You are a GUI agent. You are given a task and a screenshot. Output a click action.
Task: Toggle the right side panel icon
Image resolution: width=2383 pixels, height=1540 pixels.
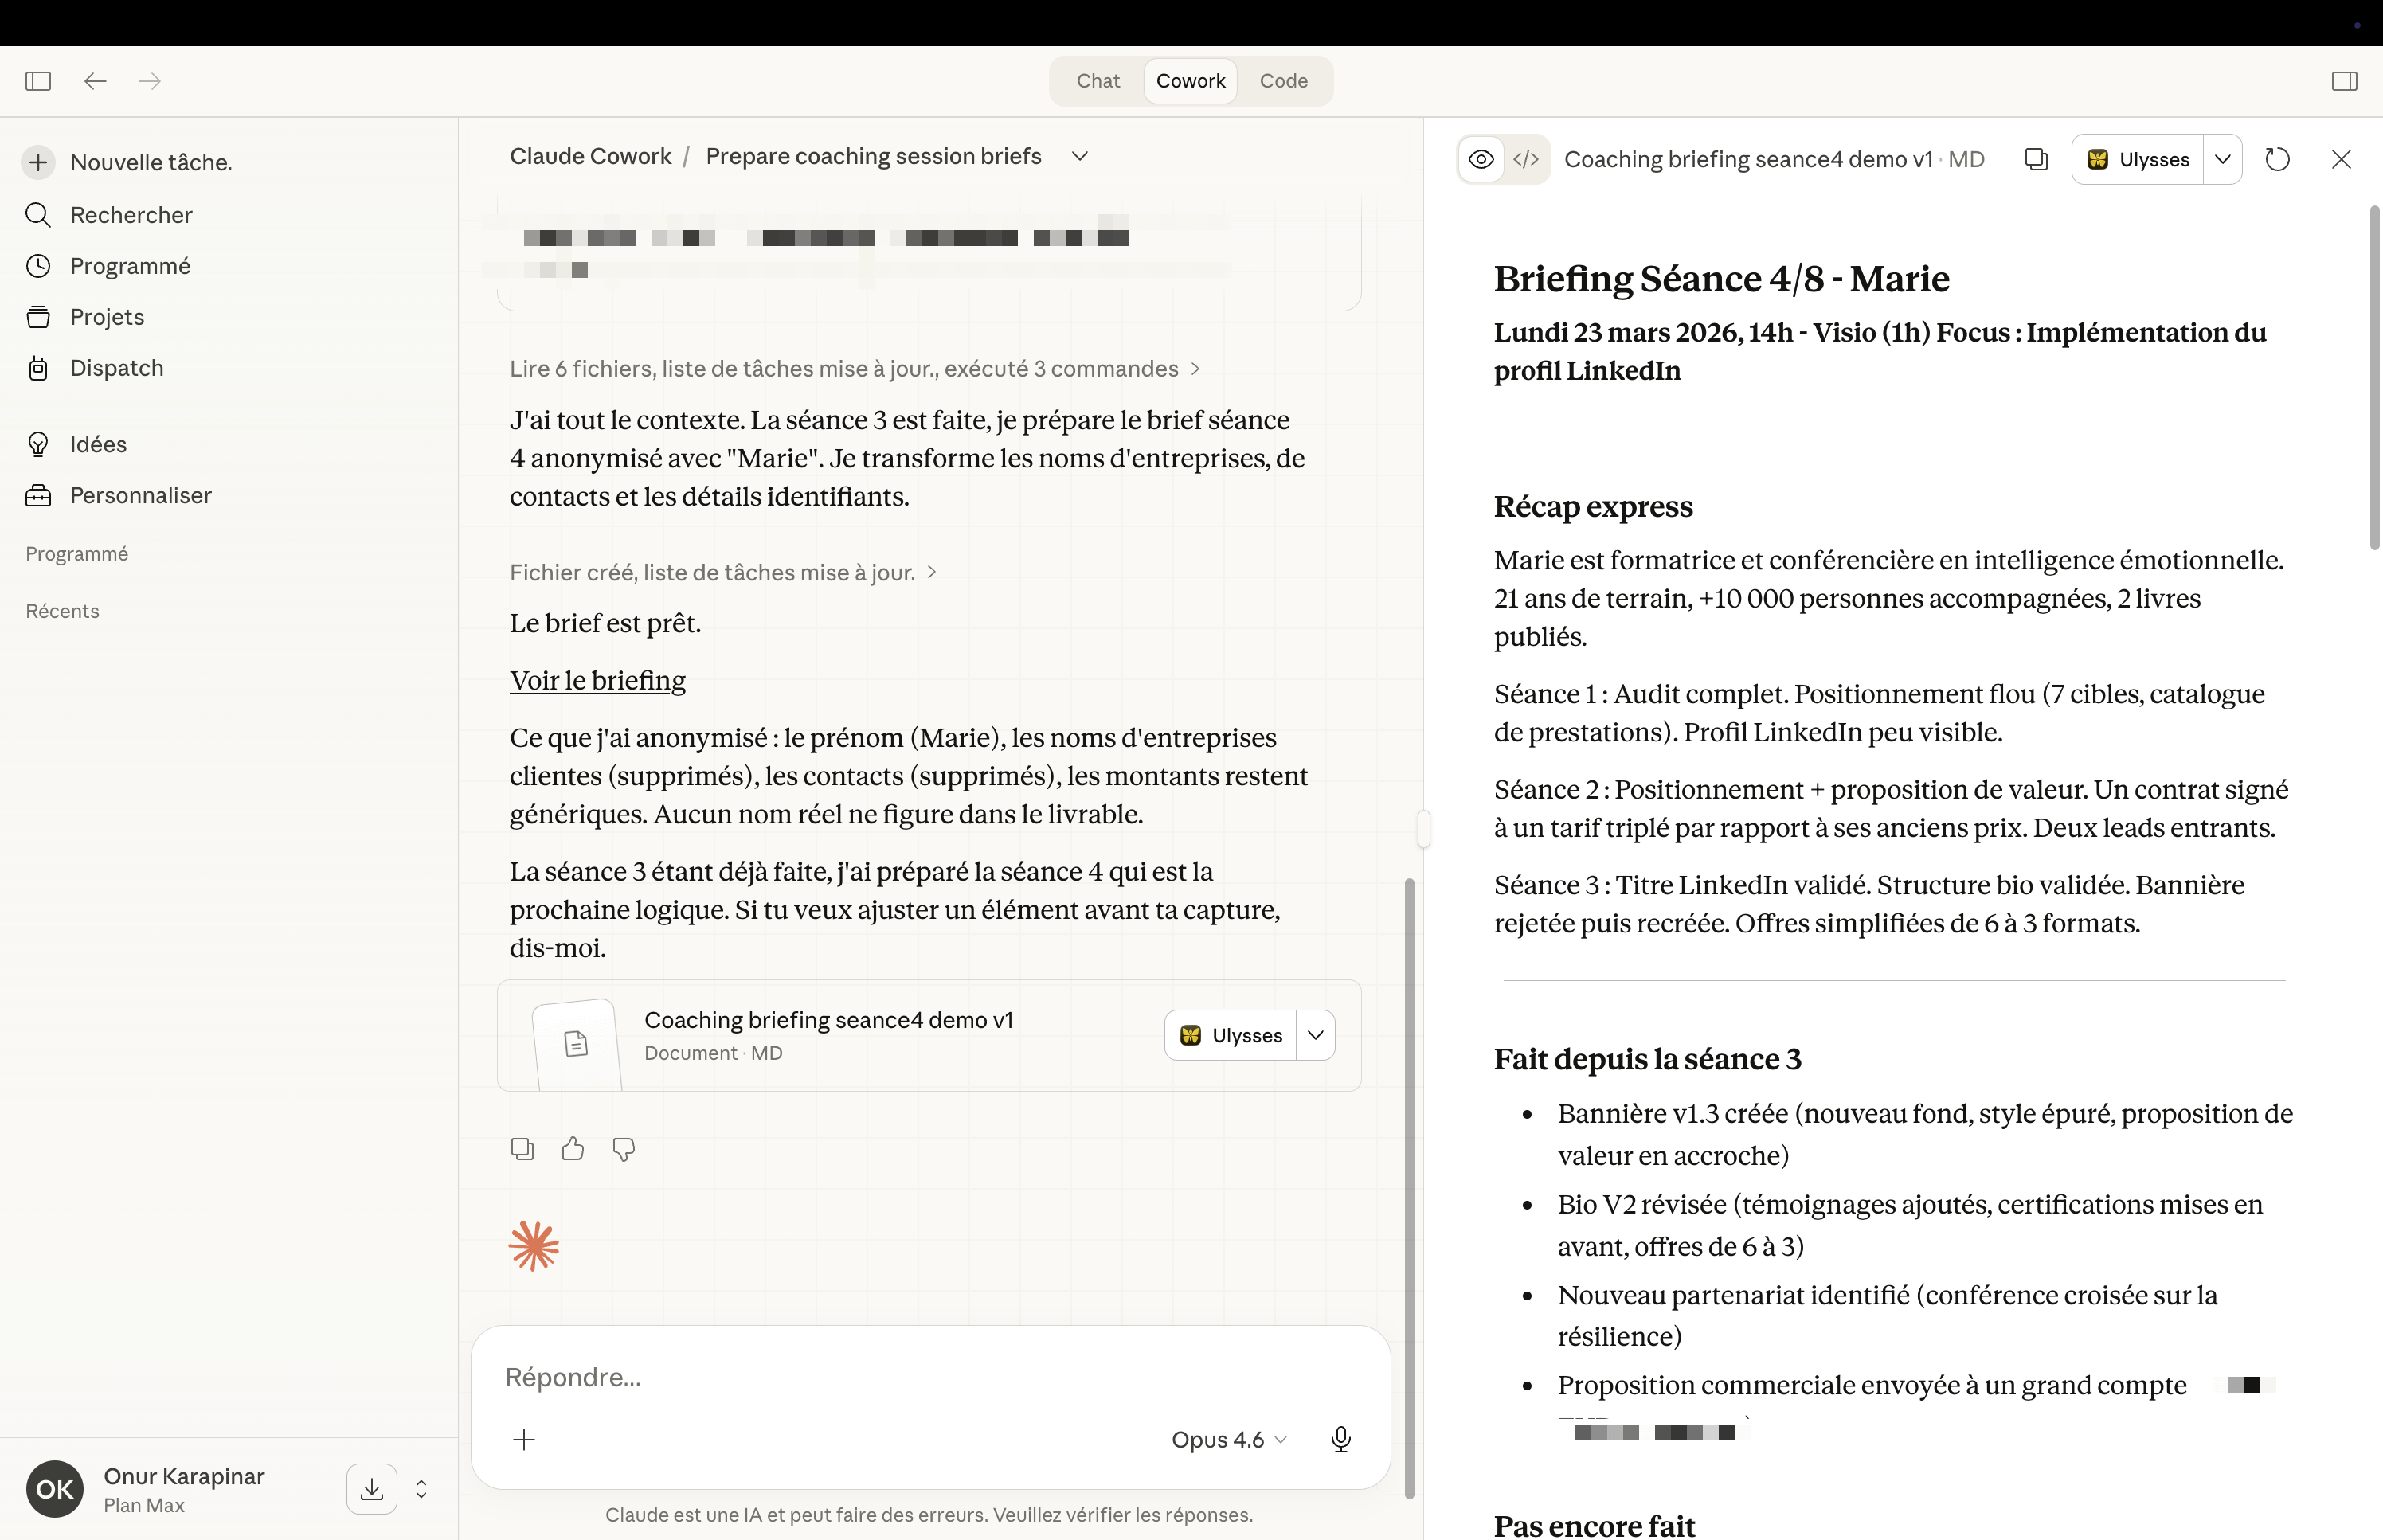2344,81
